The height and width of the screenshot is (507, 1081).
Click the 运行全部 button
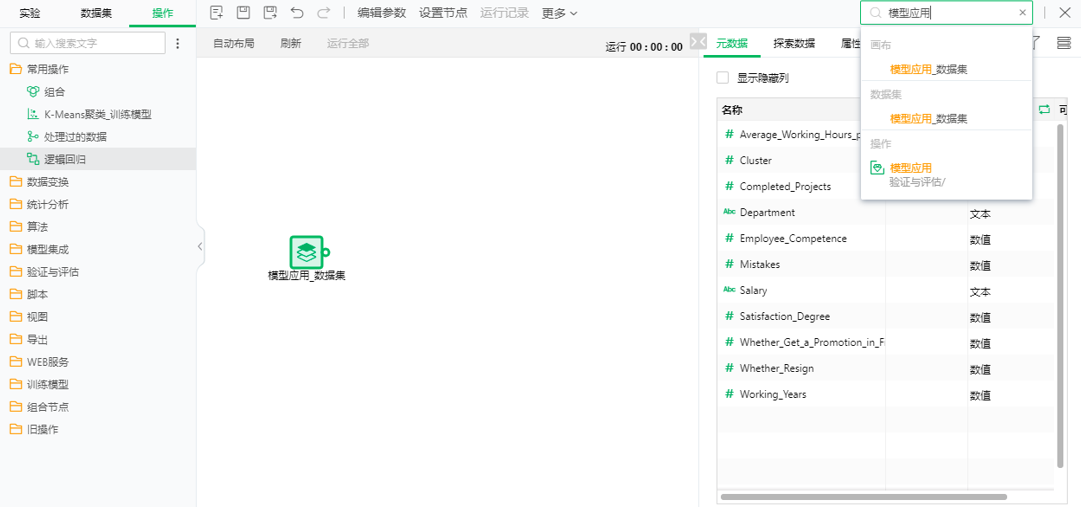click(x=348, y=43)
